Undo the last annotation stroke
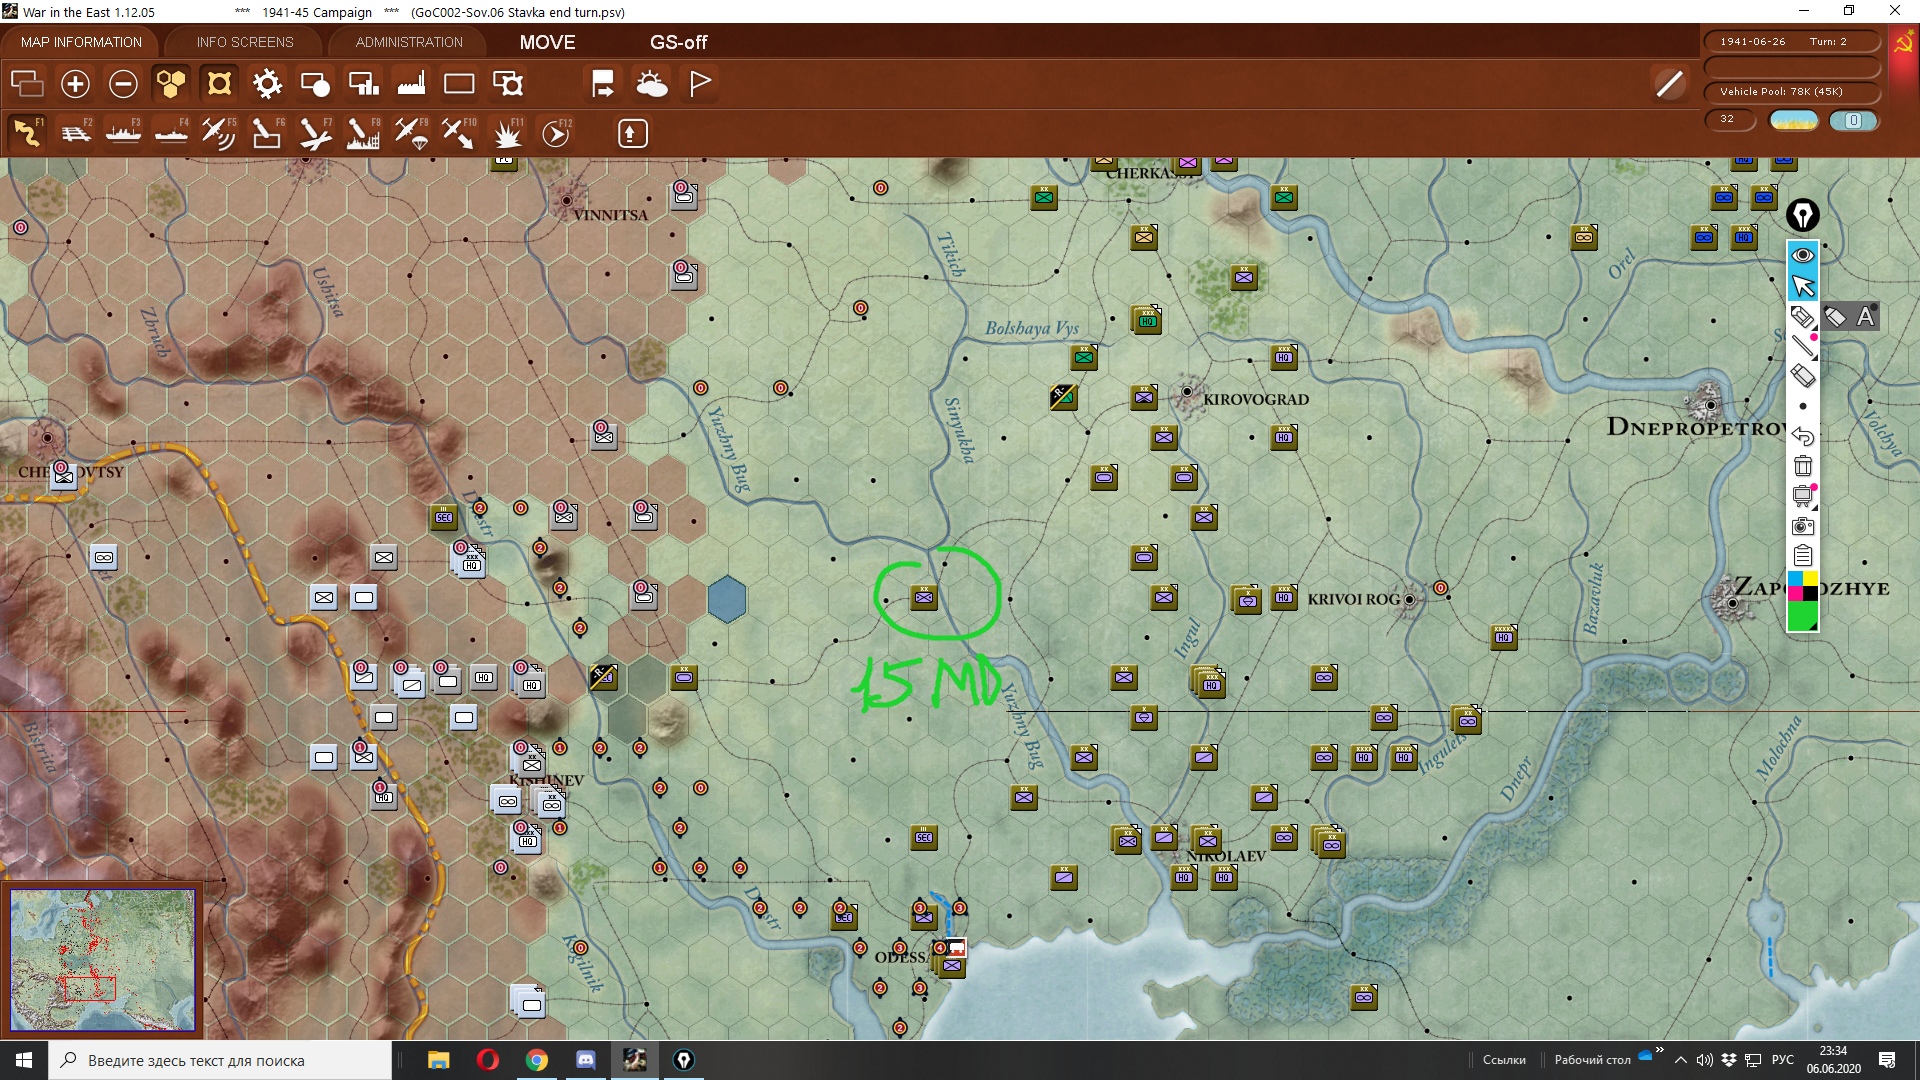The image size is (1920, 1080). (1803, 437)
